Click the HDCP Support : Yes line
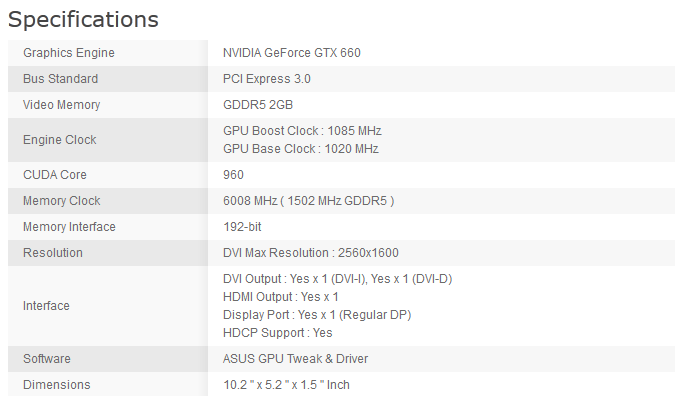675x396 pixels. (278, 333)
